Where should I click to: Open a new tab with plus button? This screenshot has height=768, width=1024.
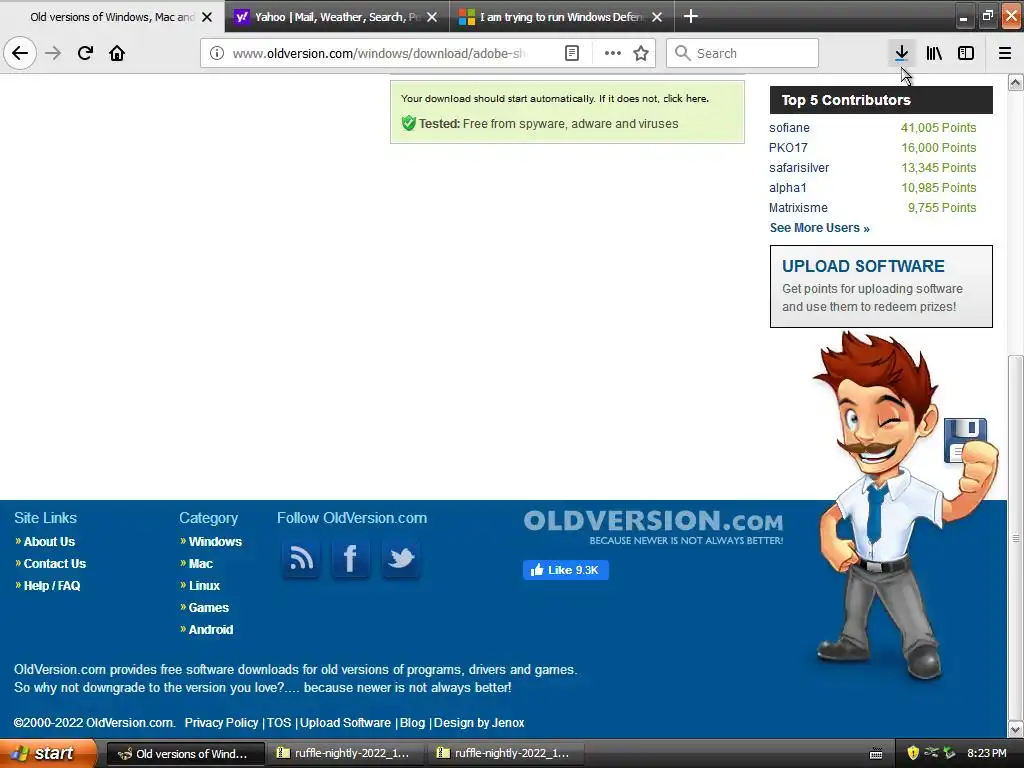(x=691, y=16)
